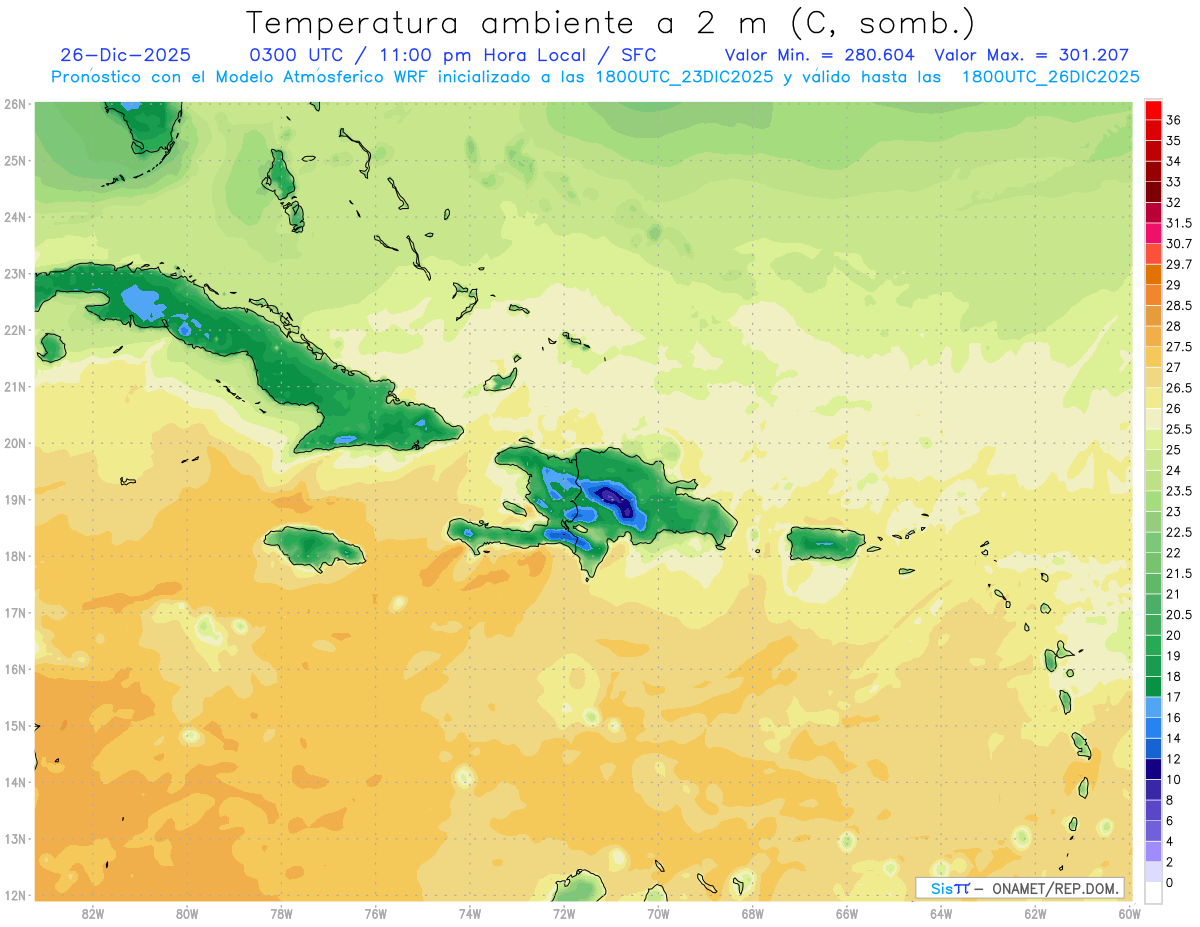Click the title 'Temperatura ambiente a 2 m'
This screenshot has width=1200, height=927.
pyautogui.click(x=506, y=23)
